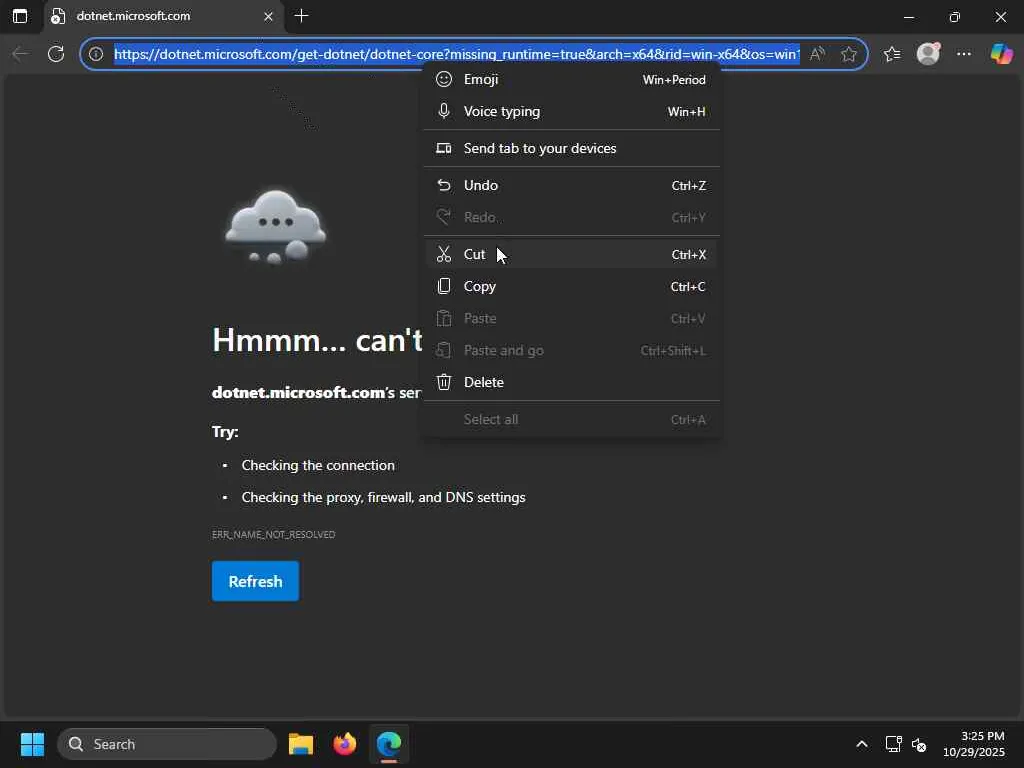The height and width of the screenshot is (768, 1024).
Task: Open network status tray icon
Action: coord(893,744)
